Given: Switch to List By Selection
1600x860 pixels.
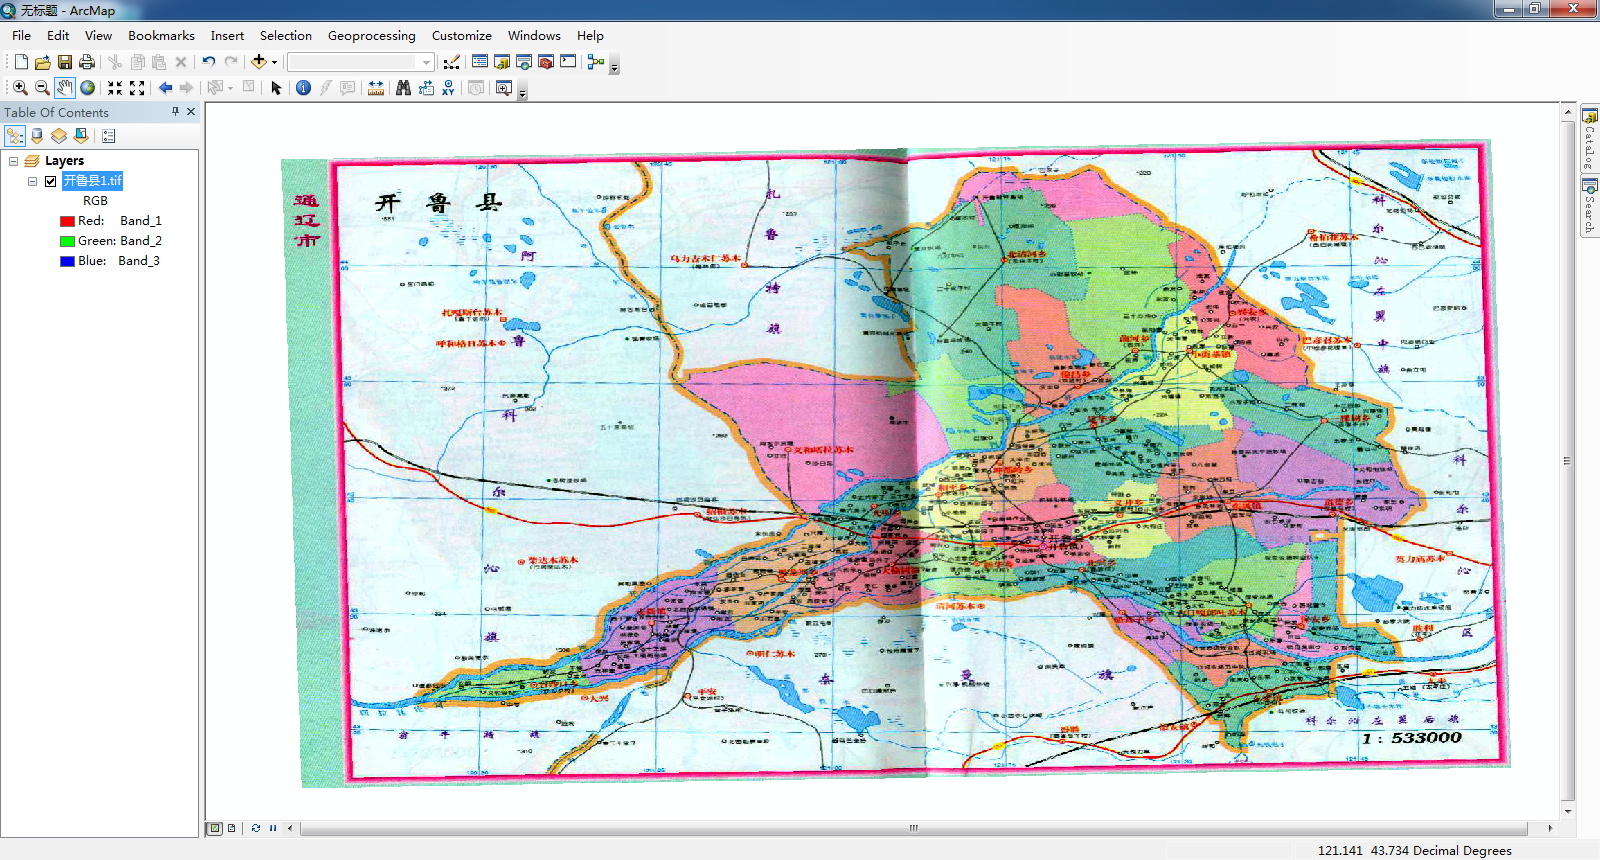Looking at the screenshot, I should tap(81, 136).
